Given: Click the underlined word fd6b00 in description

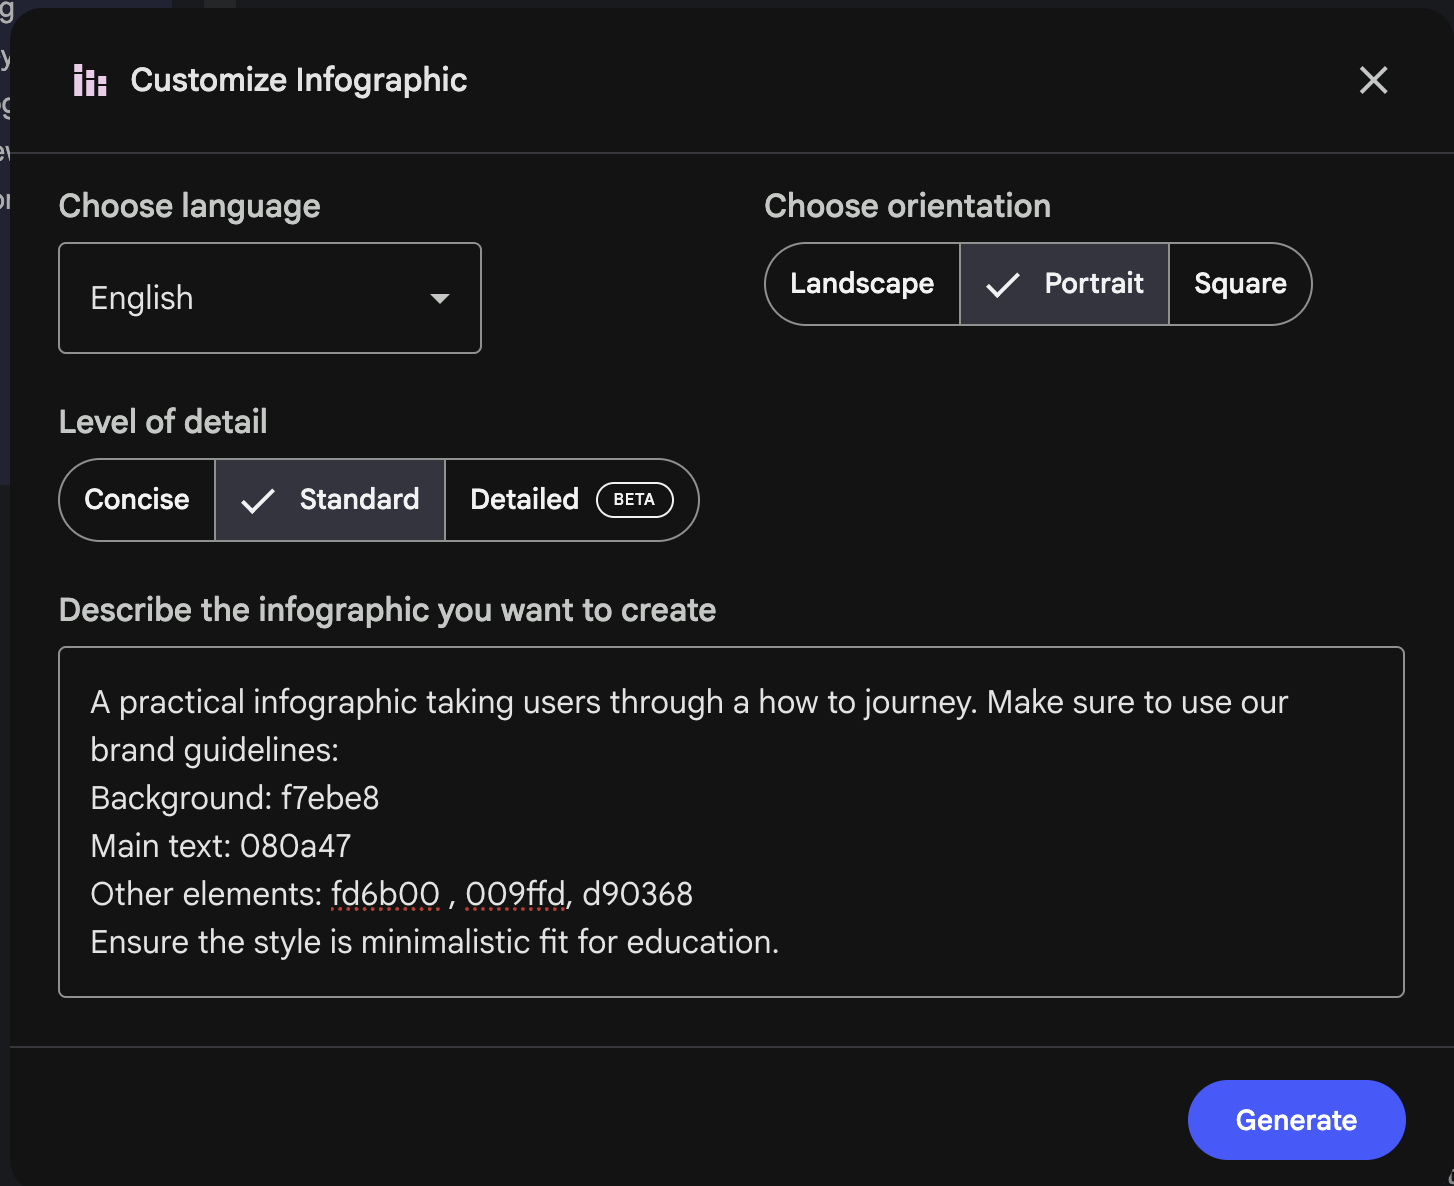Looking at the screenshot, I should pos(385,894).
